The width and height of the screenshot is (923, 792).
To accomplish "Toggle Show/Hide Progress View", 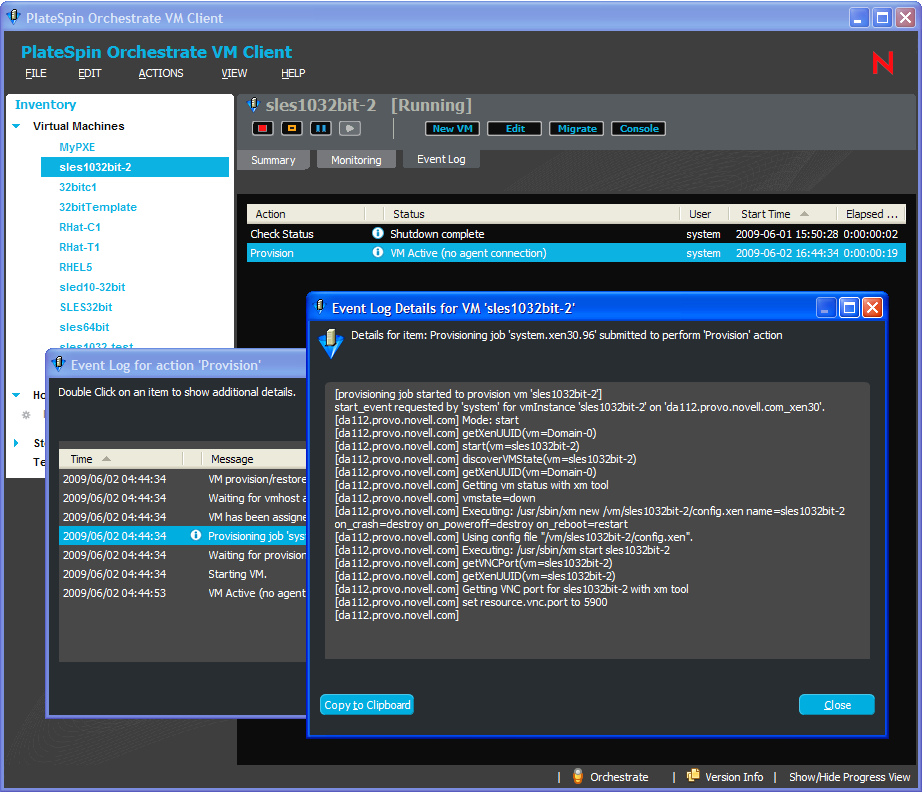I will (849, 777).
